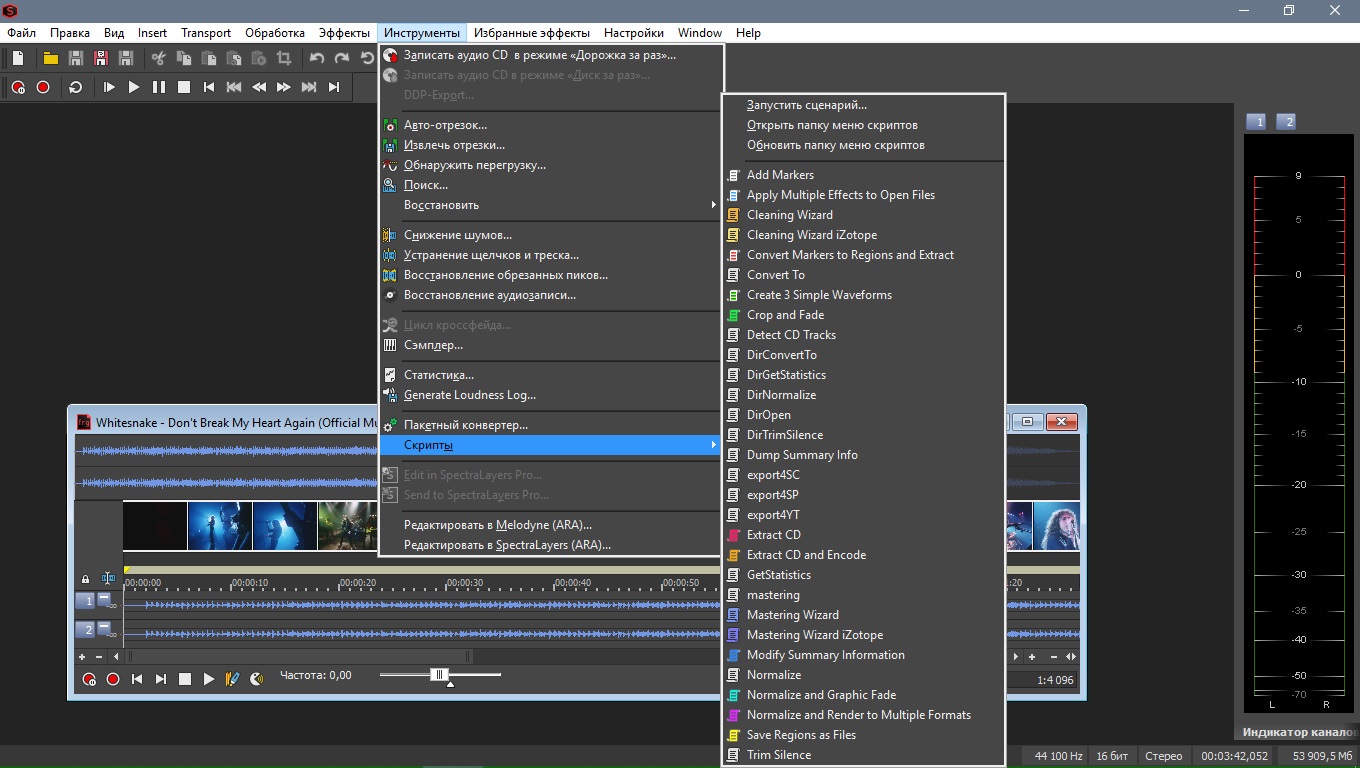
Task: Click Пакетный конвертер... menu entry
Action: (465, 425)
